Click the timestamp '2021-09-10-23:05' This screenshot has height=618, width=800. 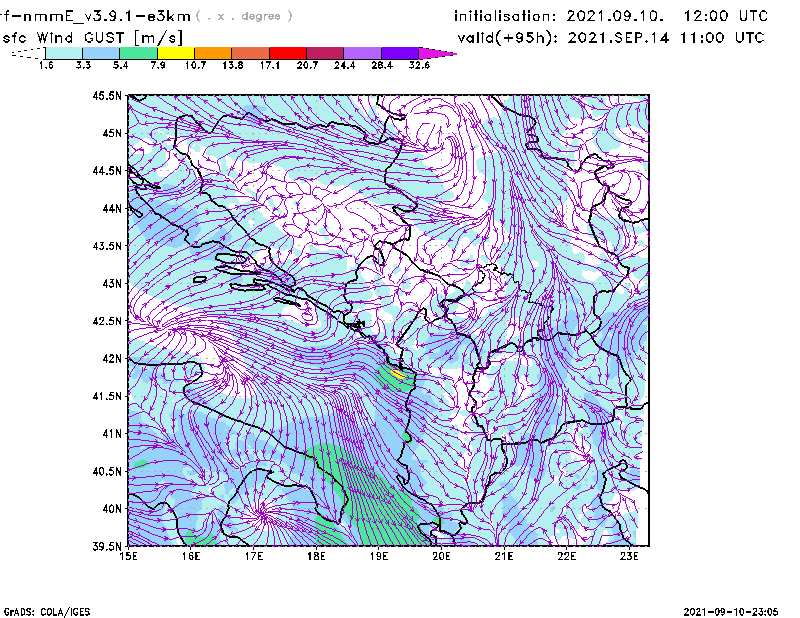point(731,612)
